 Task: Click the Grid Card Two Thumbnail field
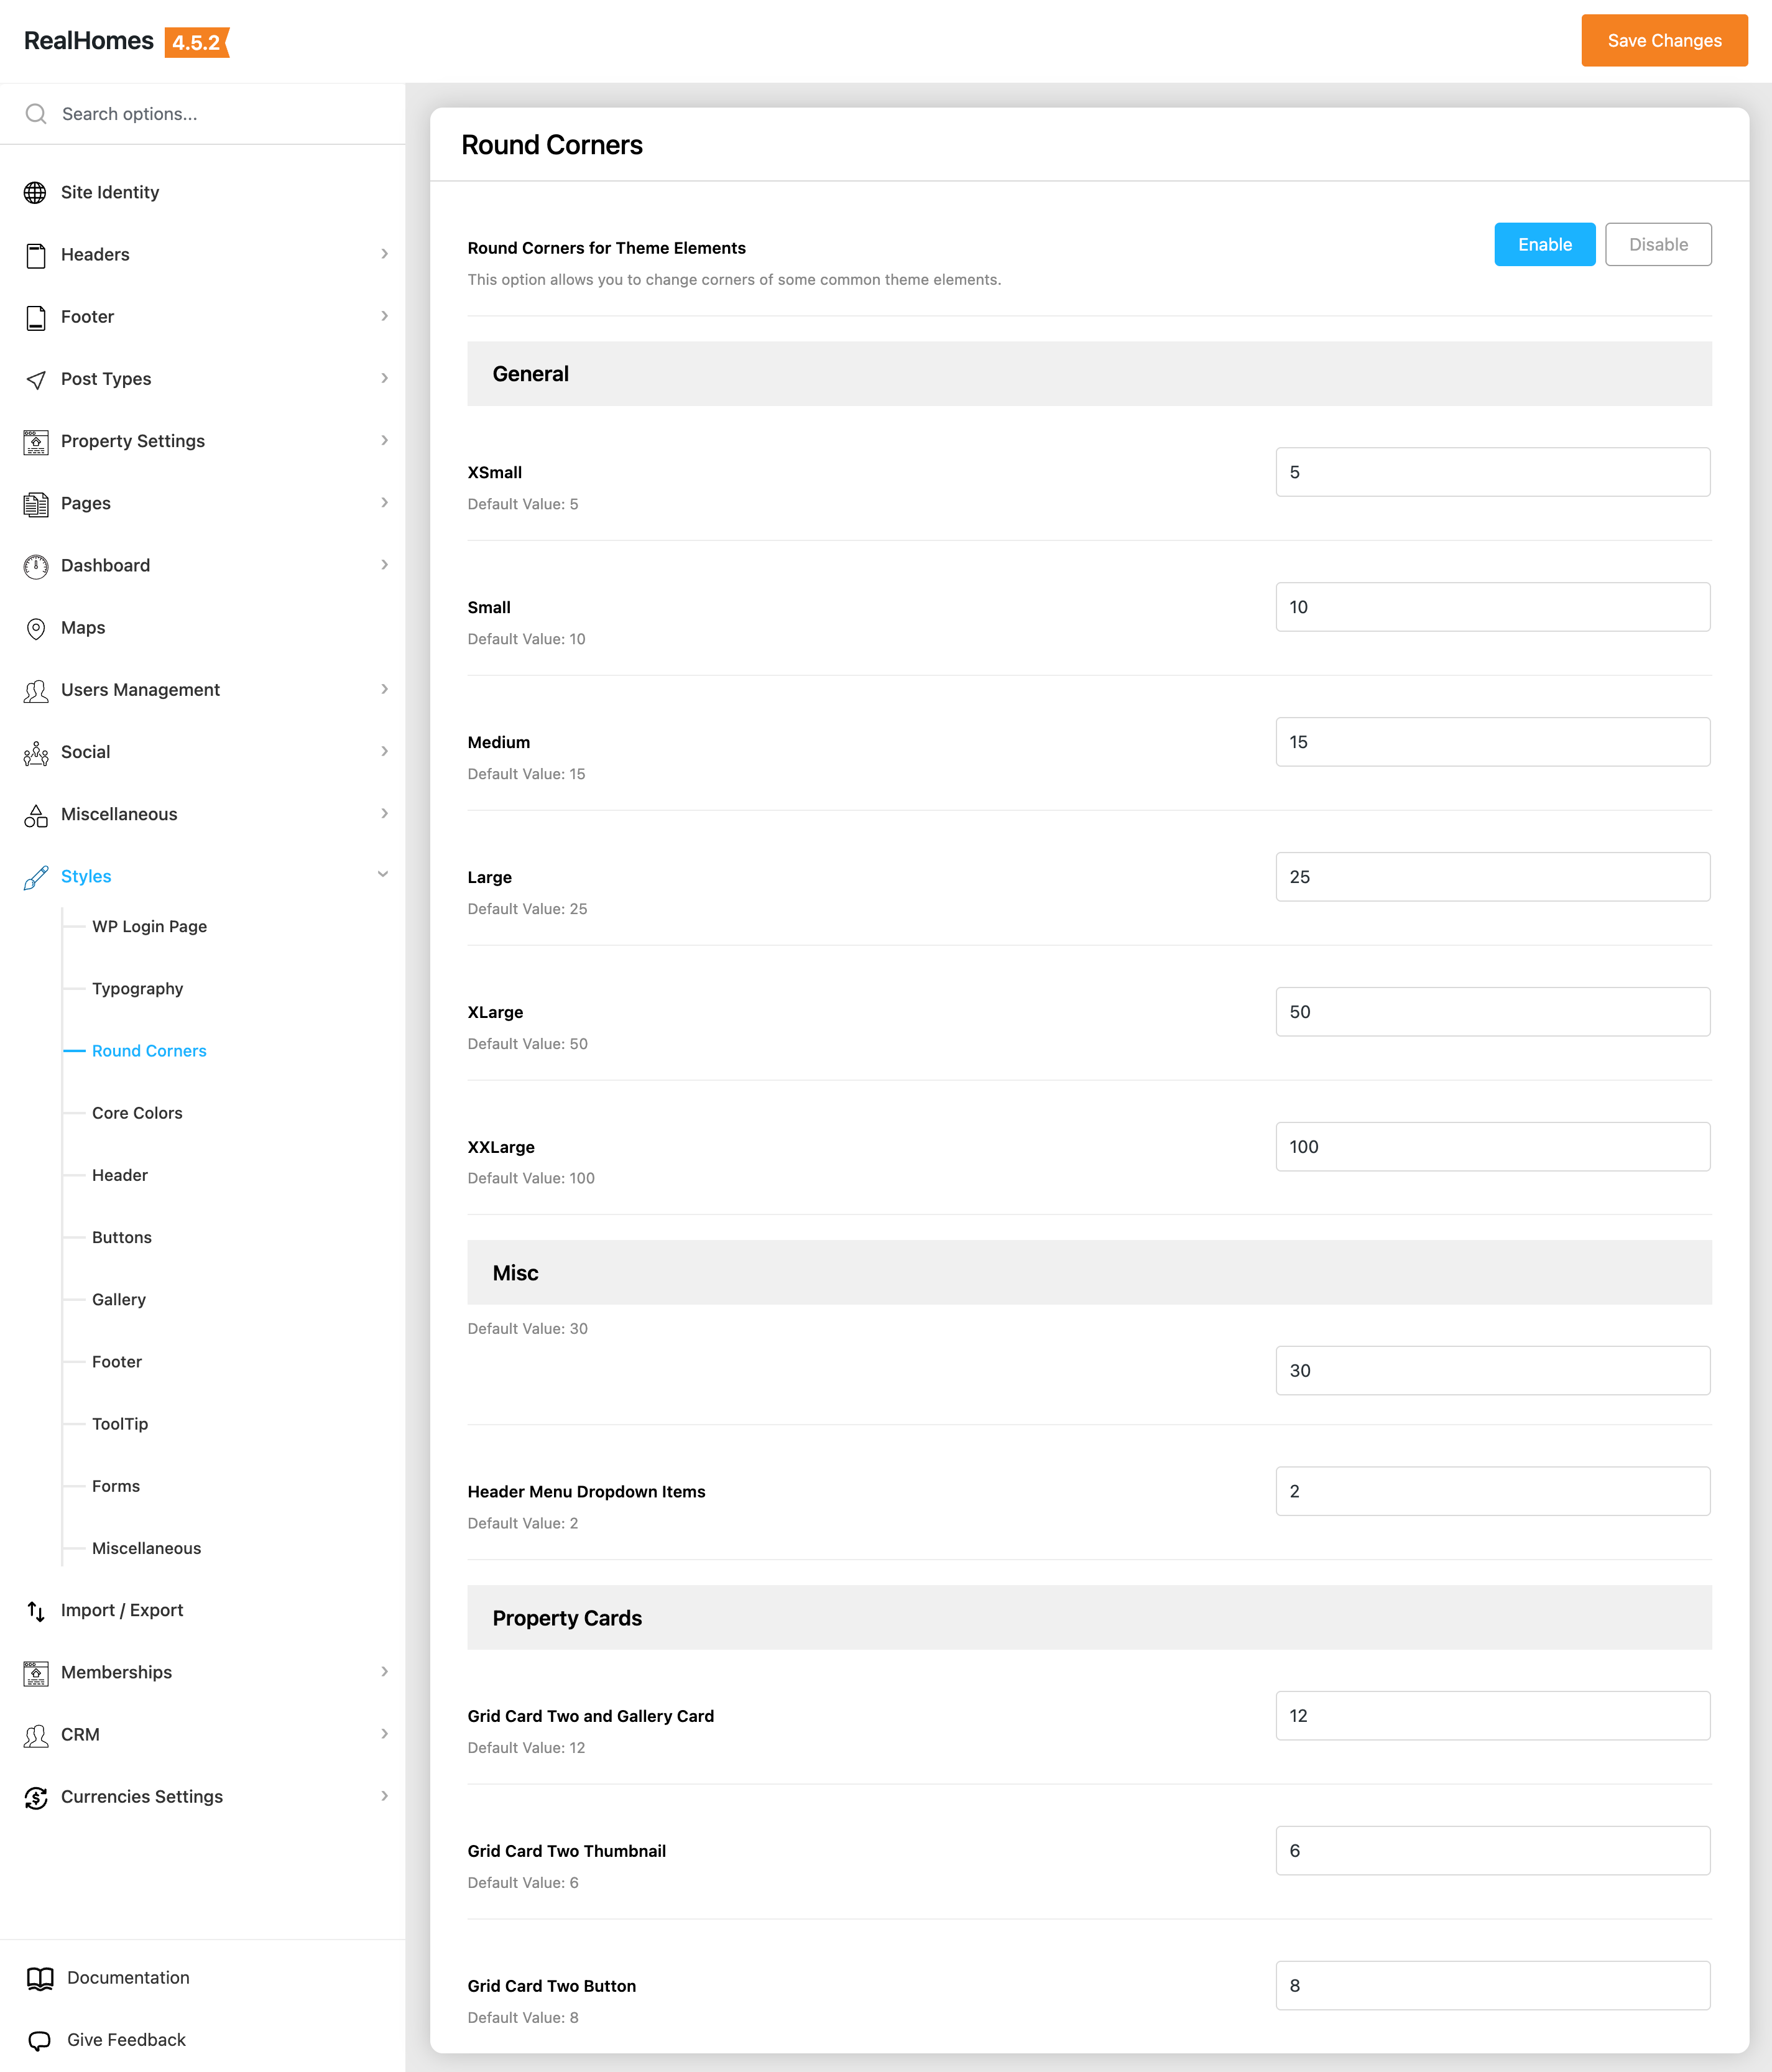[1492, 1851]
